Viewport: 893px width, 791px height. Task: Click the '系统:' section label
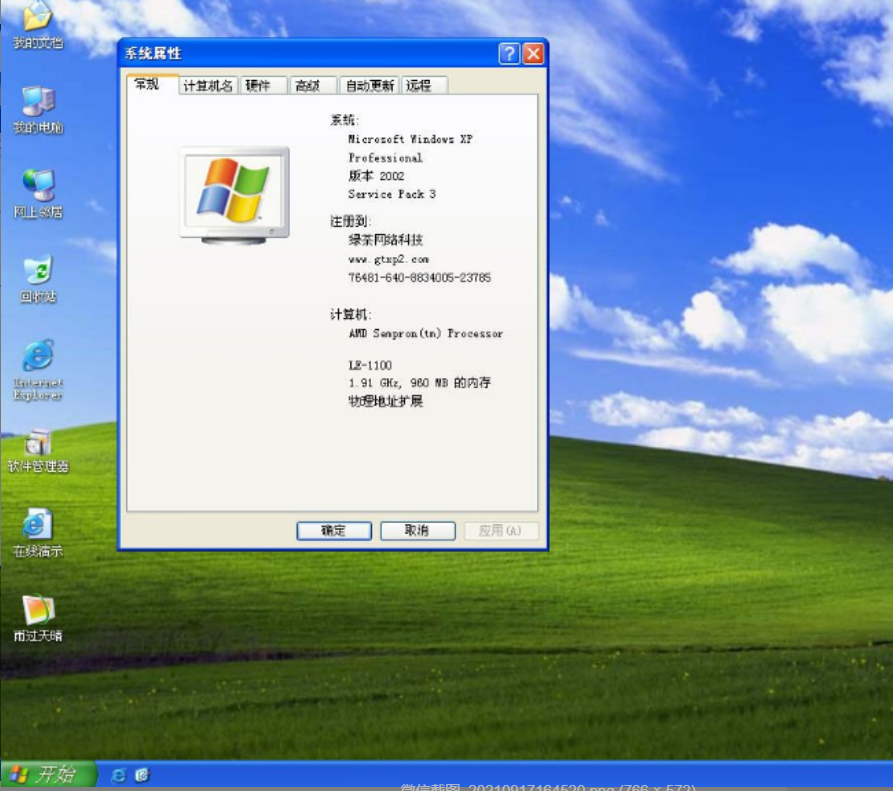[345, 120]
